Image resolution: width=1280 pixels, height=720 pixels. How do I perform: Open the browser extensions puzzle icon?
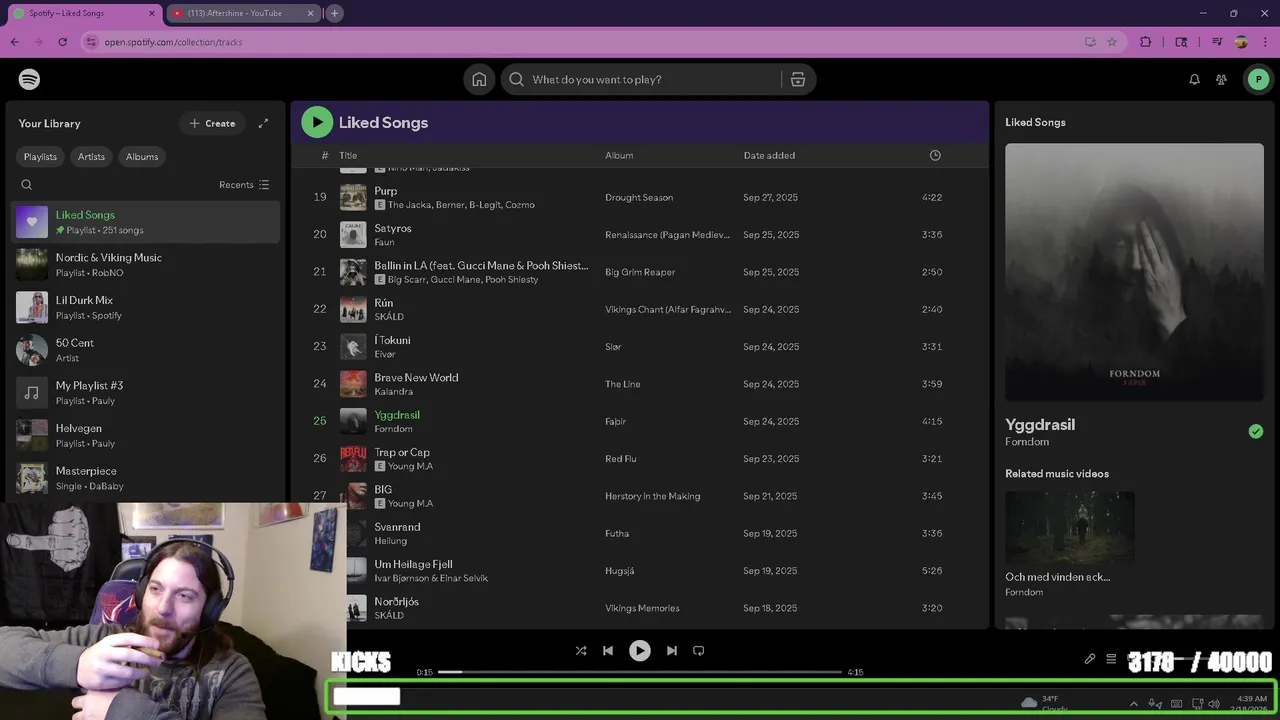[1146, 42]
